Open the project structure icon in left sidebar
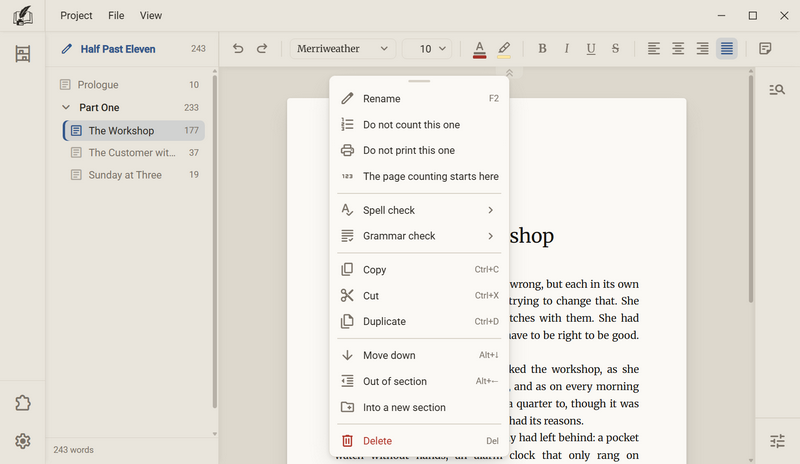800x464 pixels. (22, 54)
